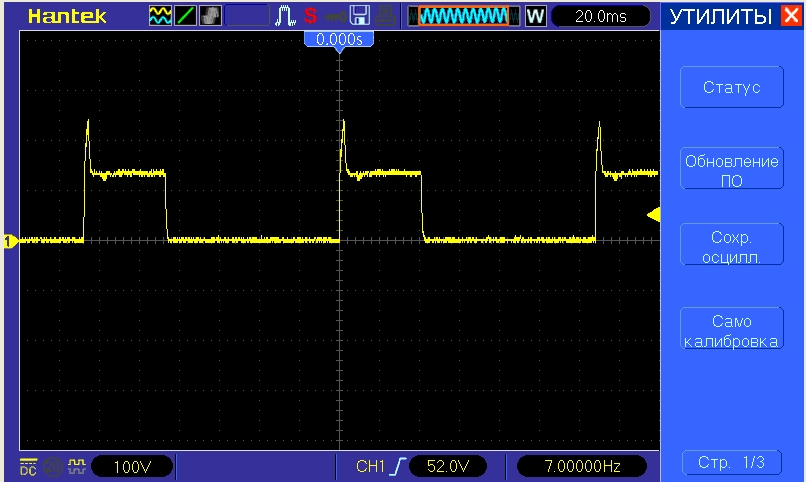Click the yellow trigger level arrow marker
The image size is (806, 482).
653,214
